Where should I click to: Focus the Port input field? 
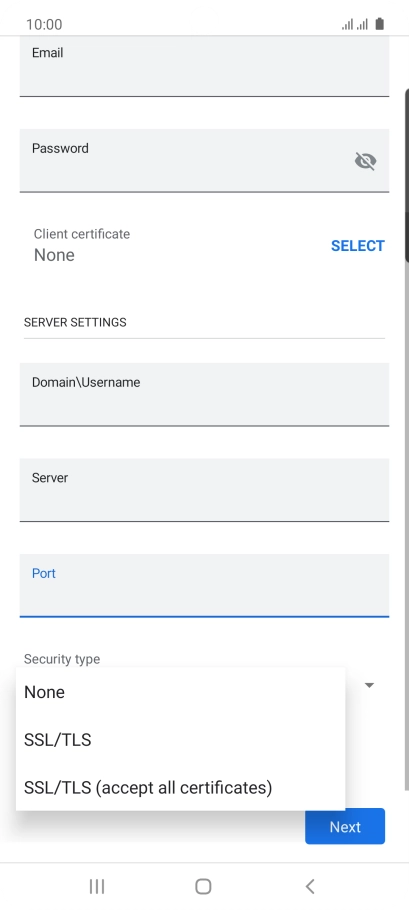pyautogui.click(x=204, y=585)
